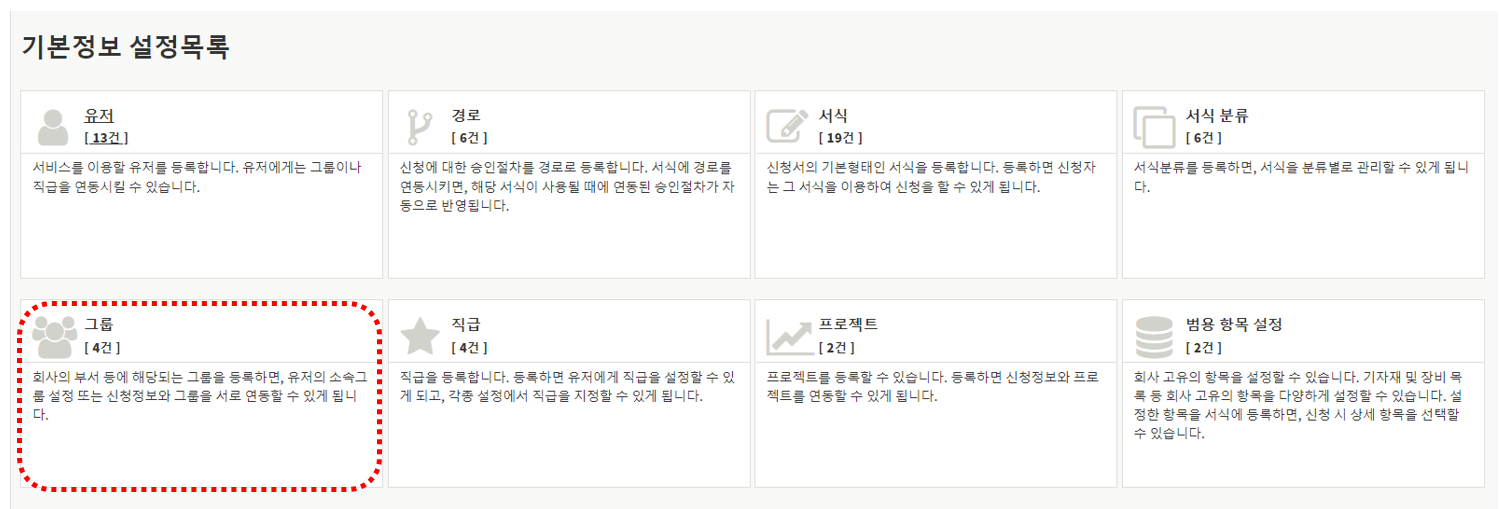Click the 기본정보 설정목록 page heading
This screenshot has width=1501, height=509.
pyautogui.click(x=125, y=47)
